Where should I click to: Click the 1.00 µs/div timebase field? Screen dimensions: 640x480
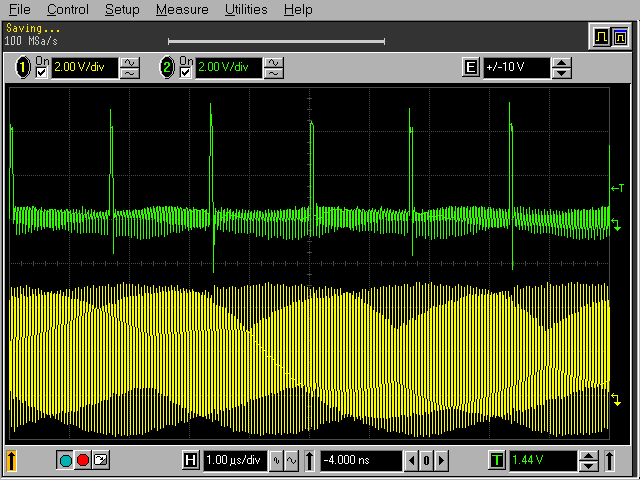click(x=235, y=460)
